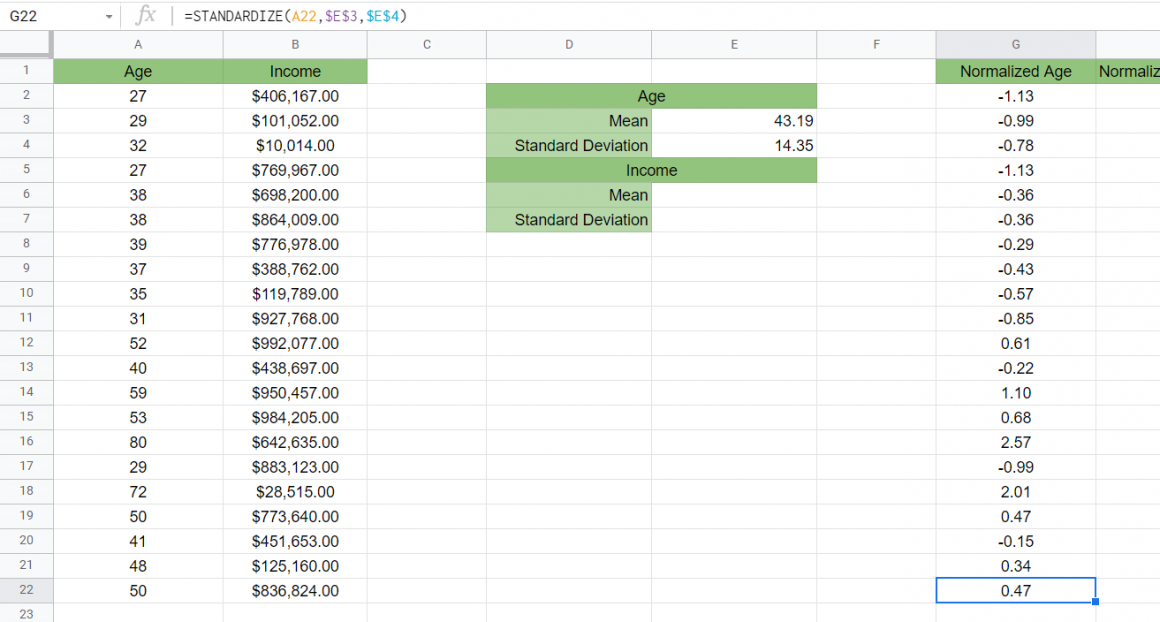This screenshot has height=622, width=1160.
Task: Open the Name Box dropdown arrow
Action: coord(110,16)
